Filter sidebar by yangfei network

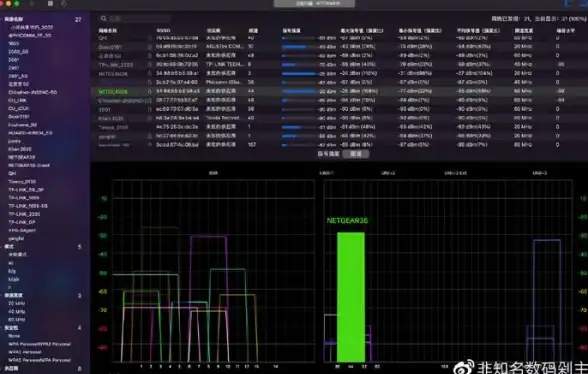tap(16, 239)
